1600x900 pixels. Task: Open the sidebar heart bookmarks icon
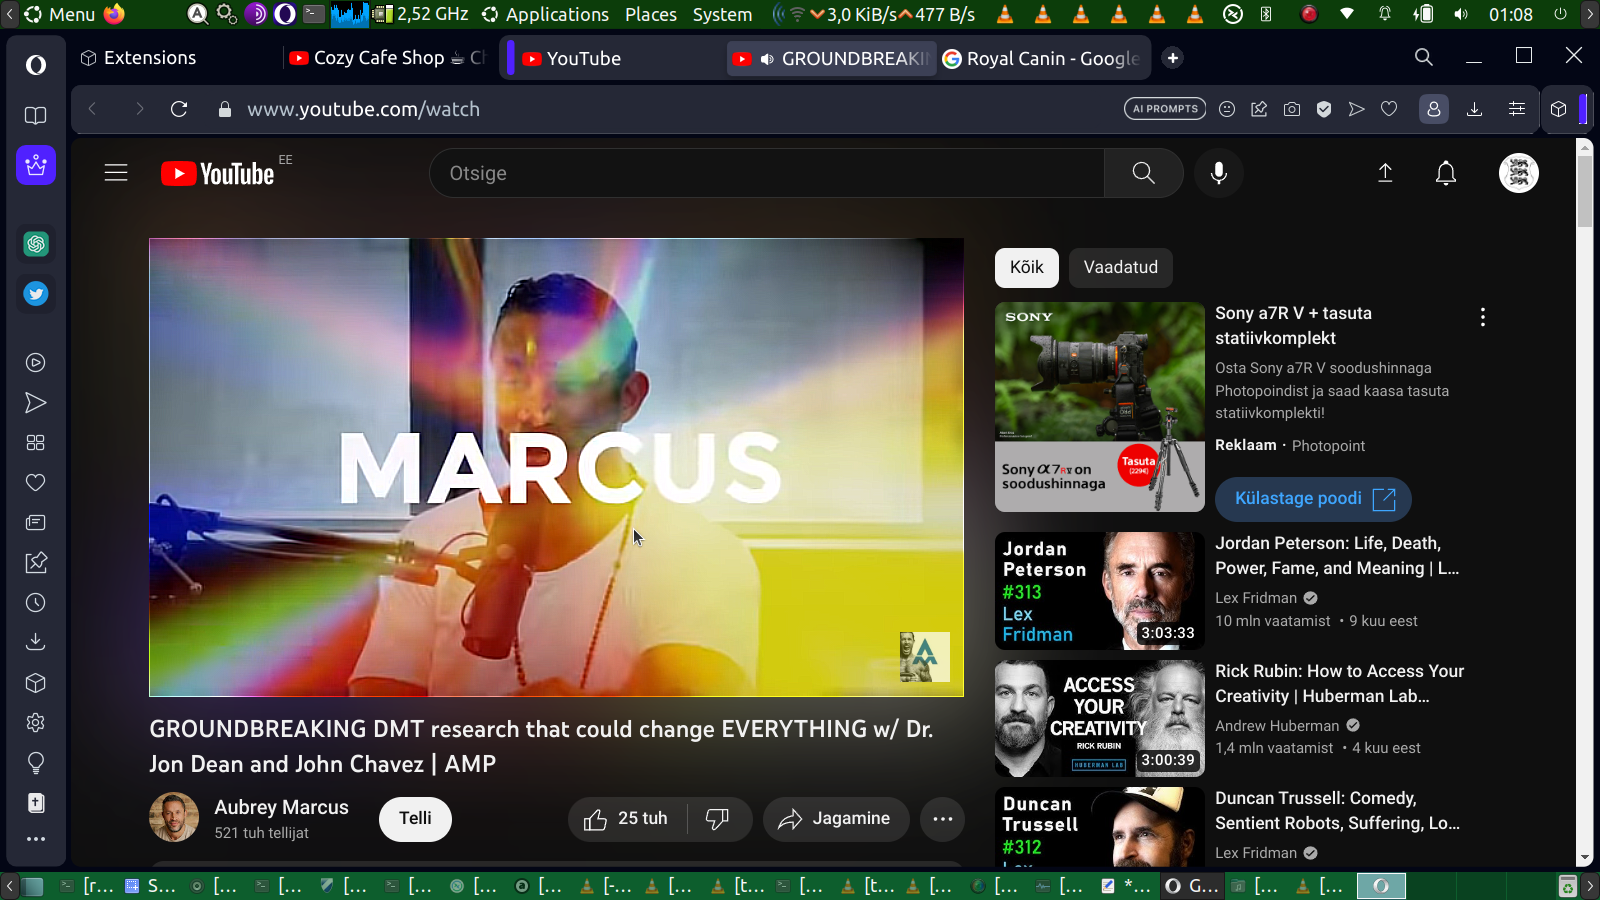pyautogui.click(x=36, y=483)
